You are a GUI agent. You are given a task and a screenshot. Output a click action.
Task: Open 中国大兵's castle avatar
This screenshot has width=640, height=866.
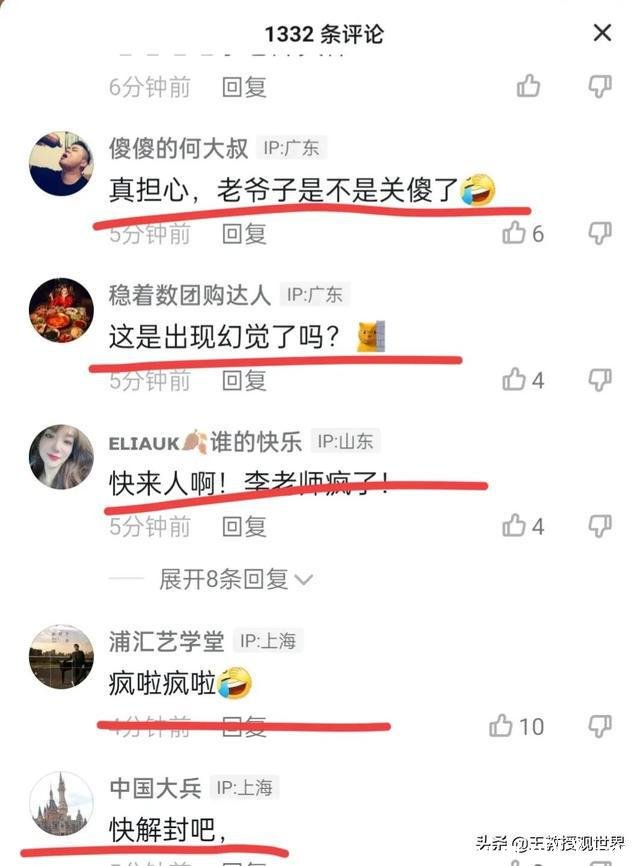click(61, 804)
